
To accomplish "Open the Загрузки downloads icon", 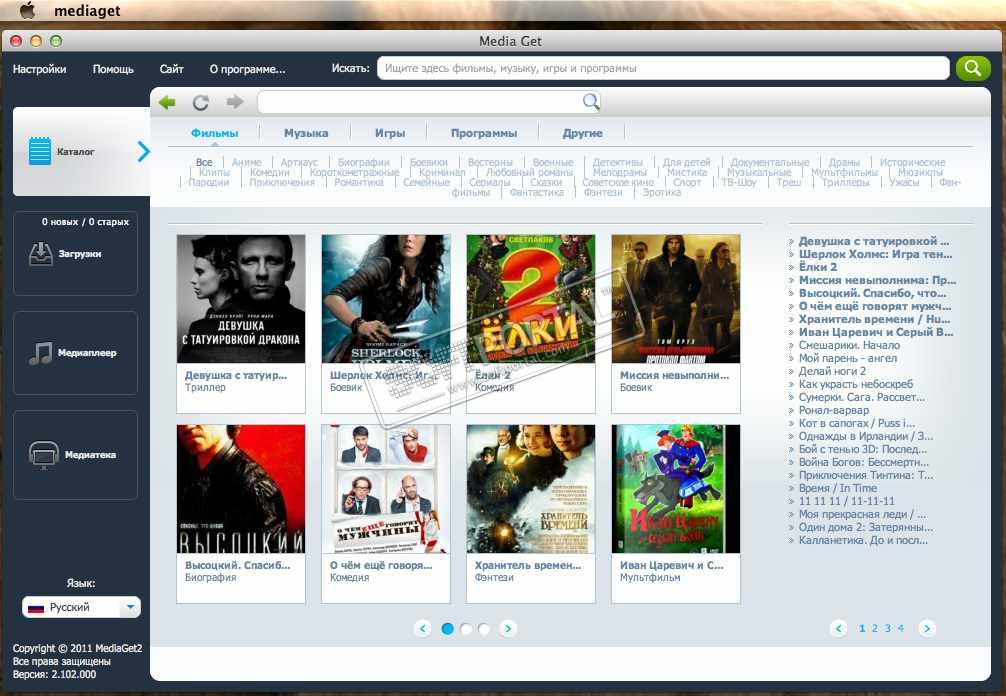I will click(x=41, y=254).
